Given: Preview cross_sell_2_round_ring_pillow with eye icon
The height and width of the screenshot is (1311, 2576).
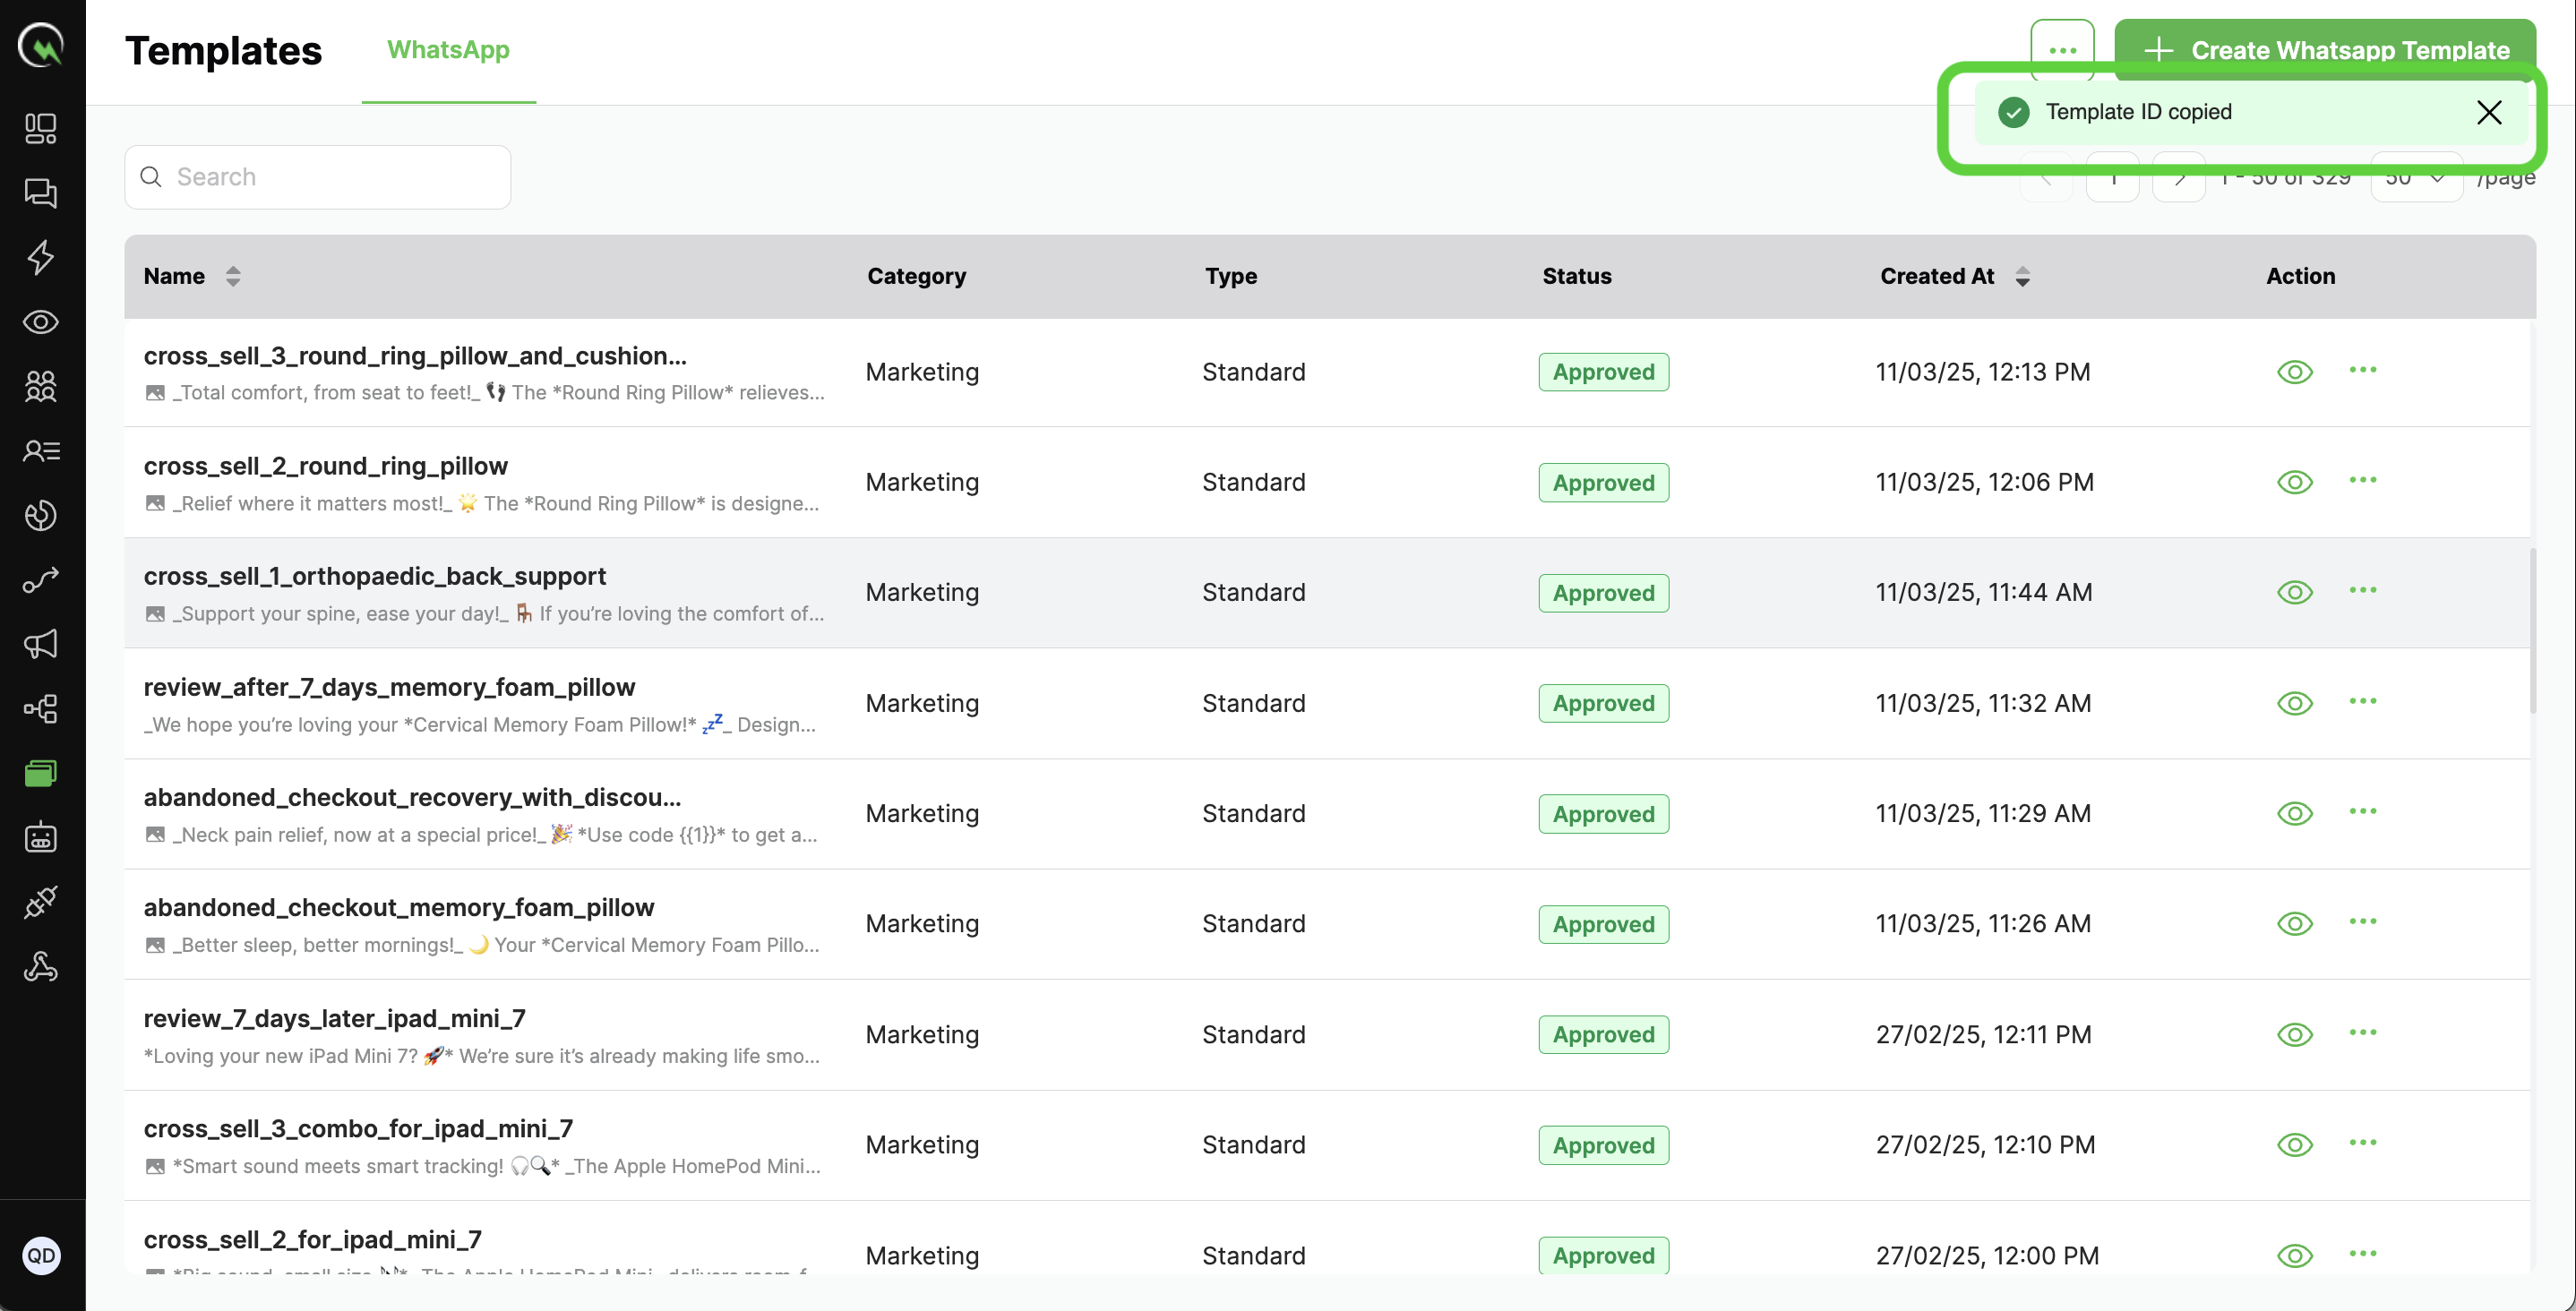Looking at the screenshot, I should click(x=2294, y=482).
